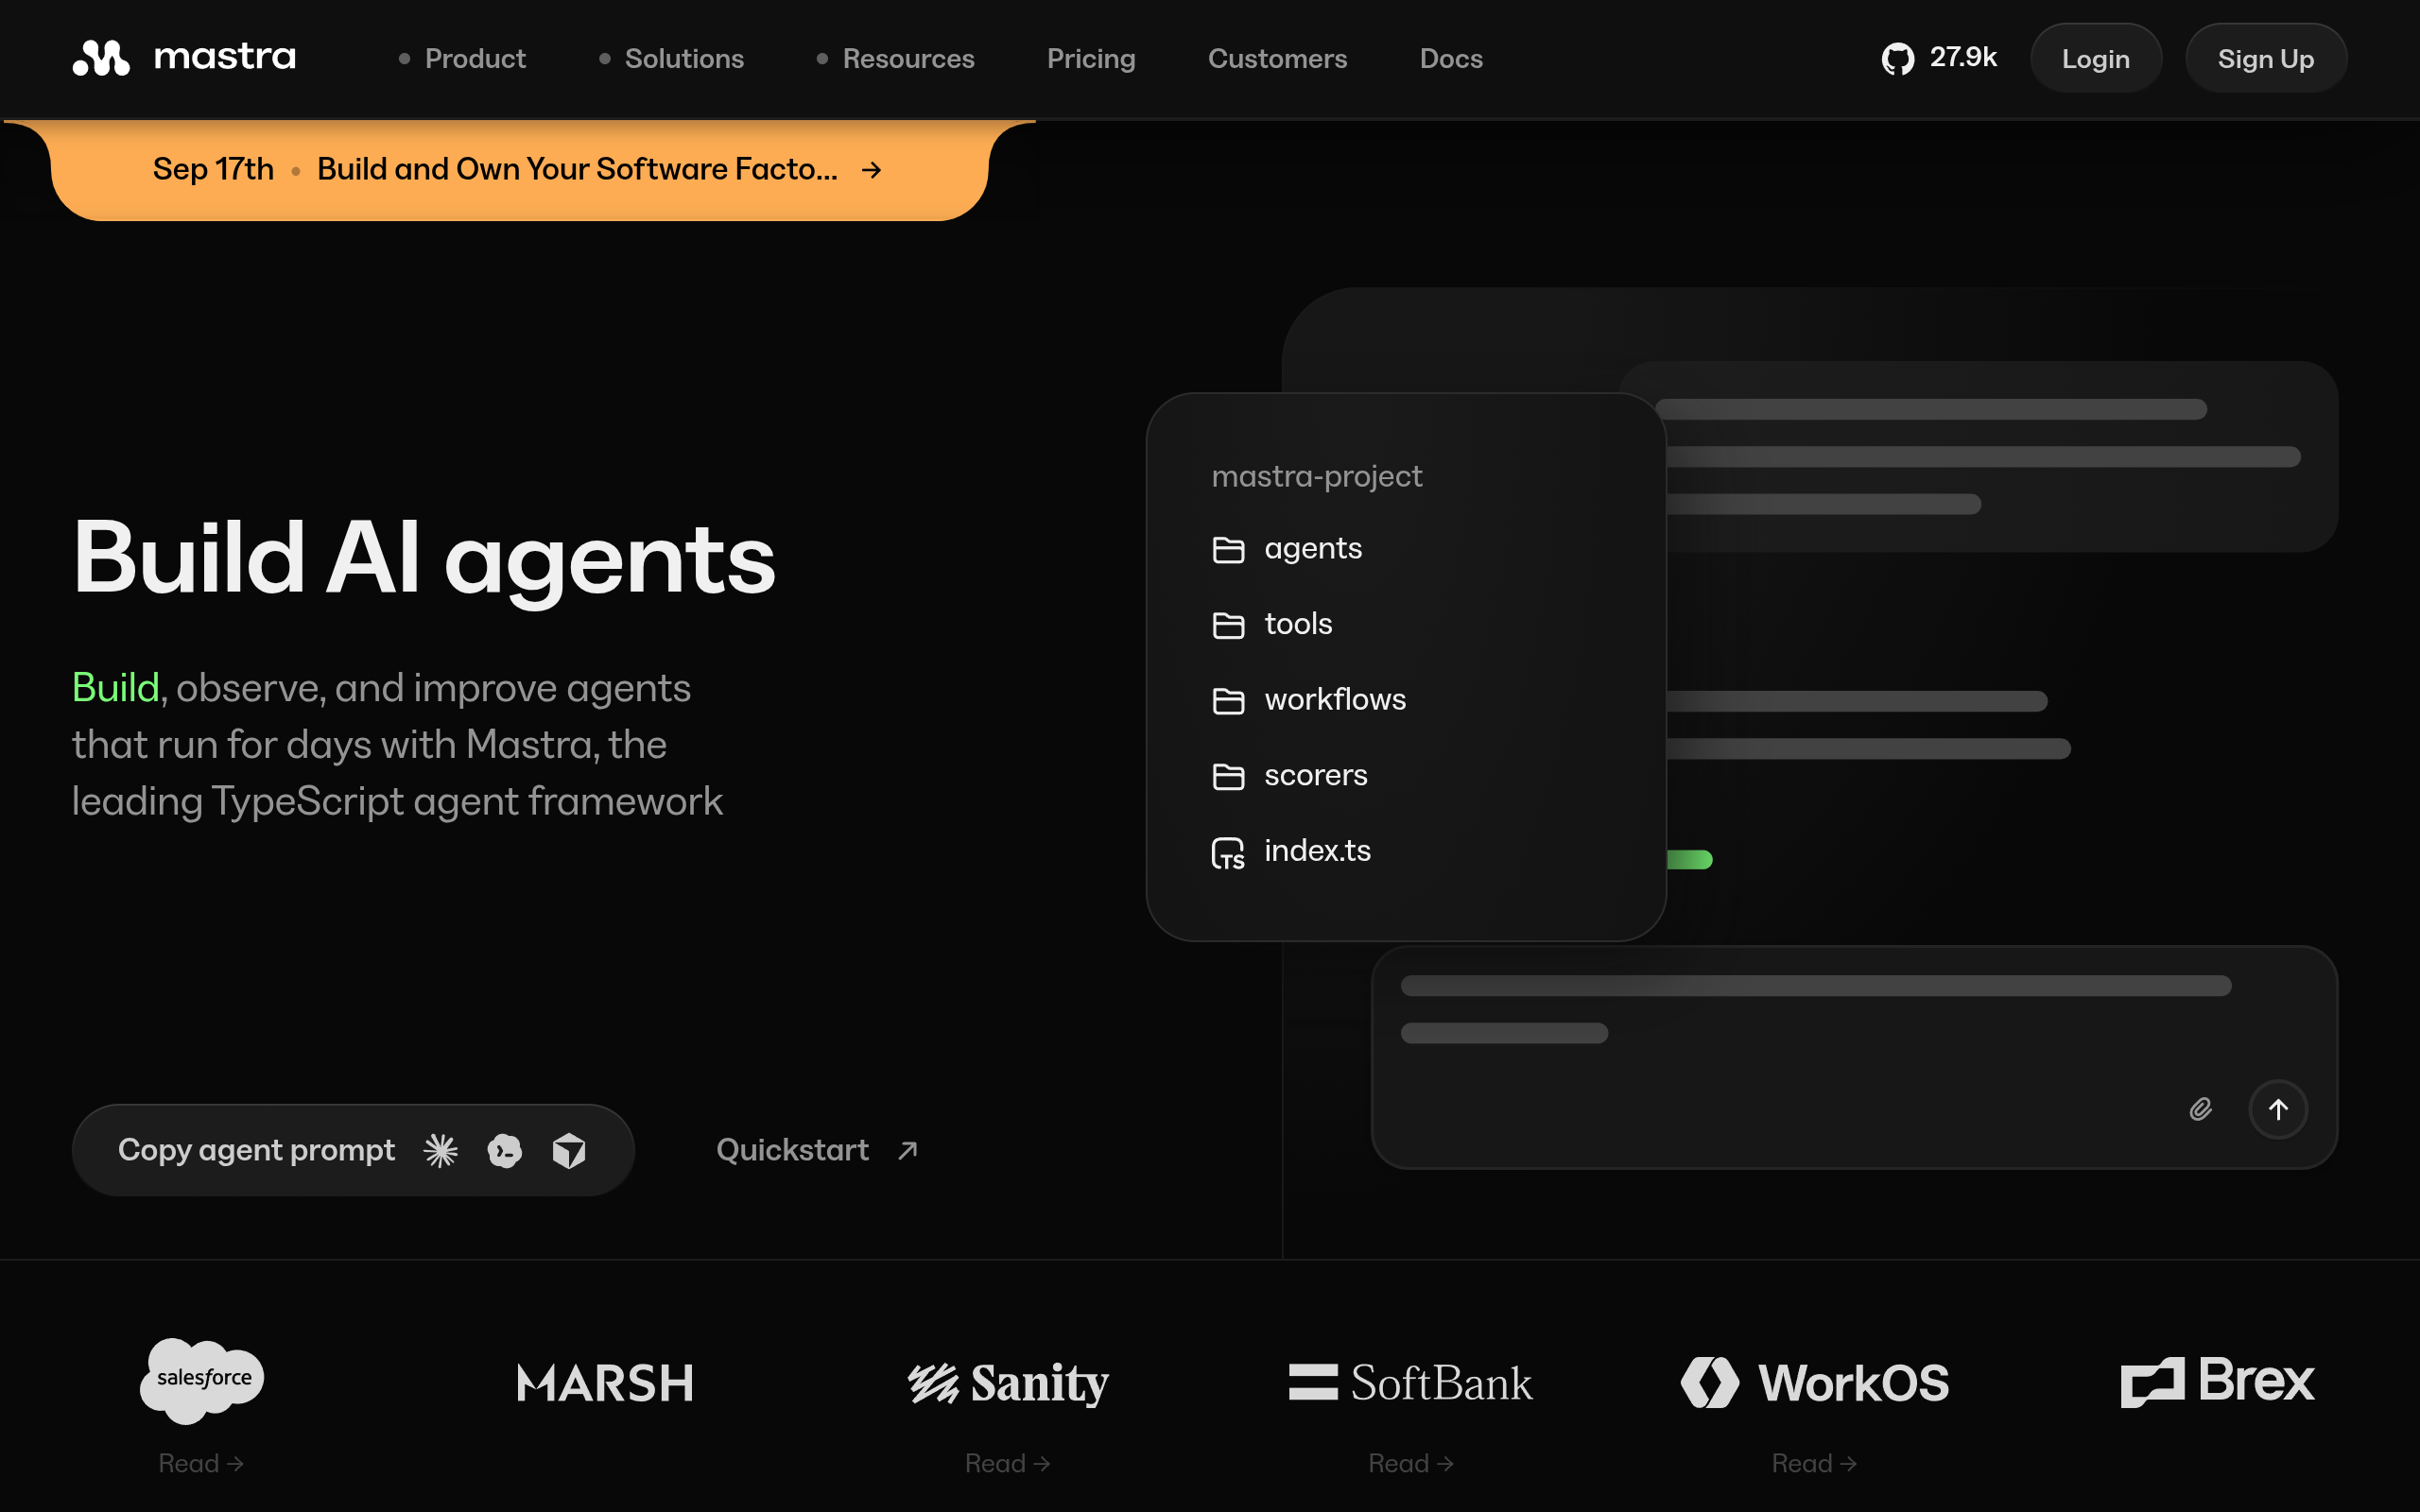Click the SoftBank logo
The height and width of the screenshot is (1512, 2420).
coord(1411,1383)
